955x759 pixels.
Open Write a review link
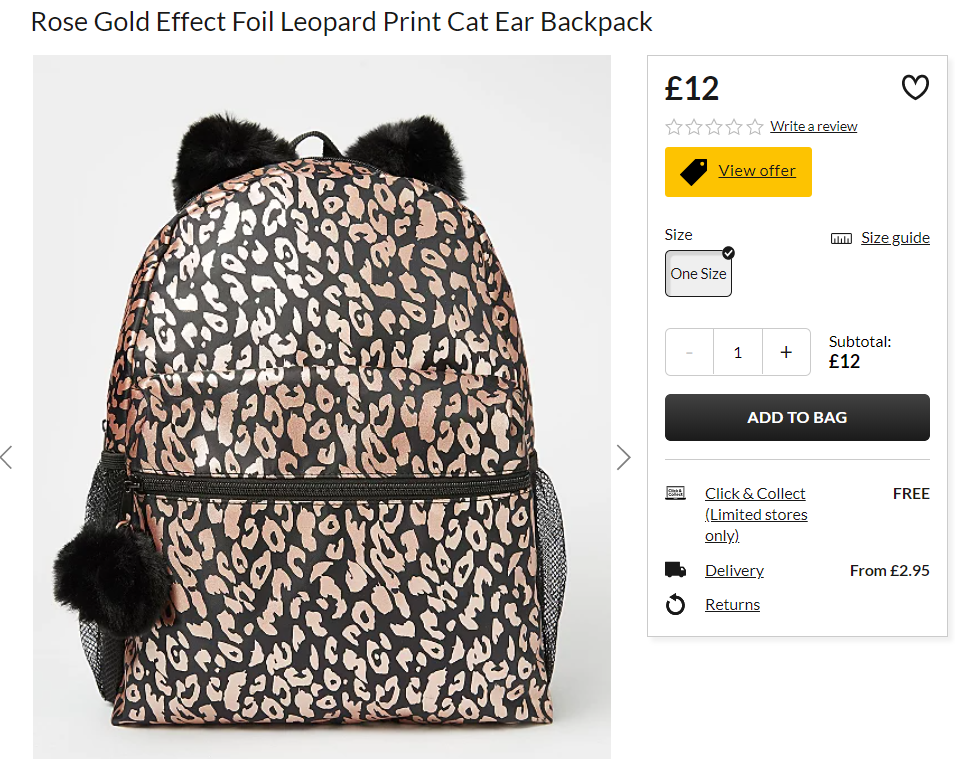tap(814, 126)
